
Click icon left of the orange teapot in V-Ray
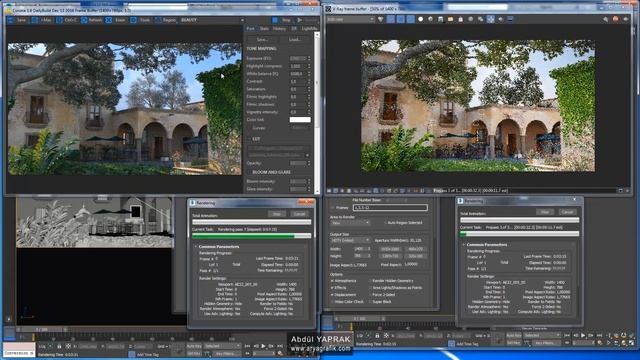[x=606, y=19]
